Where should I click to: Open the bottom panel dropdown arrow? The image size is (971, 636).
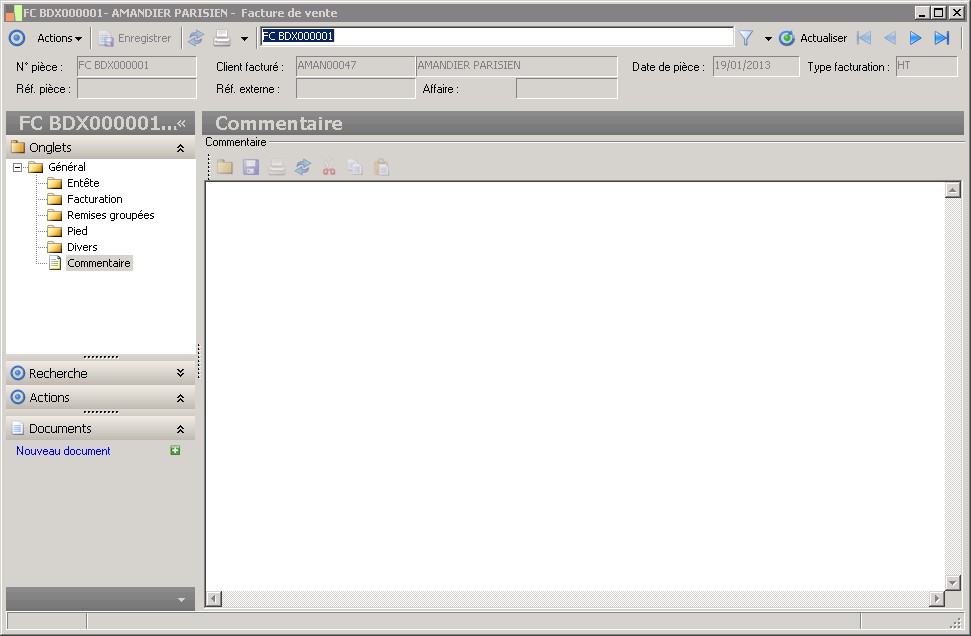[x=181, y=599]
